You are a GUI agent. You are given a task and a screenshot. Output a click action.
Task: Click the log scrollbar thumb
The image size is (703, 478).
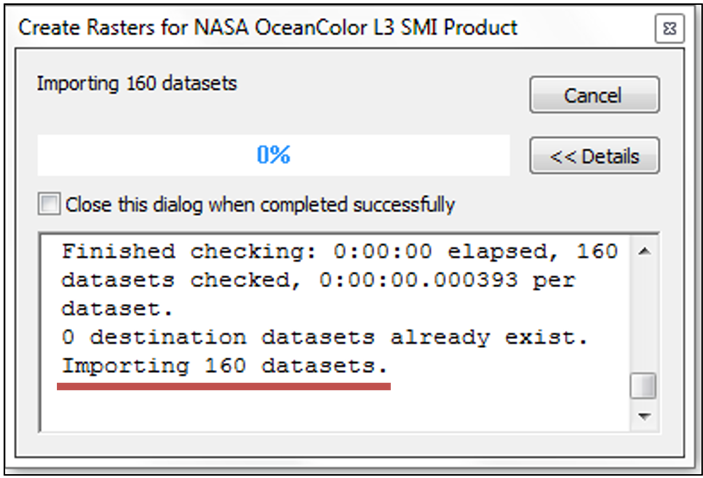646,385
